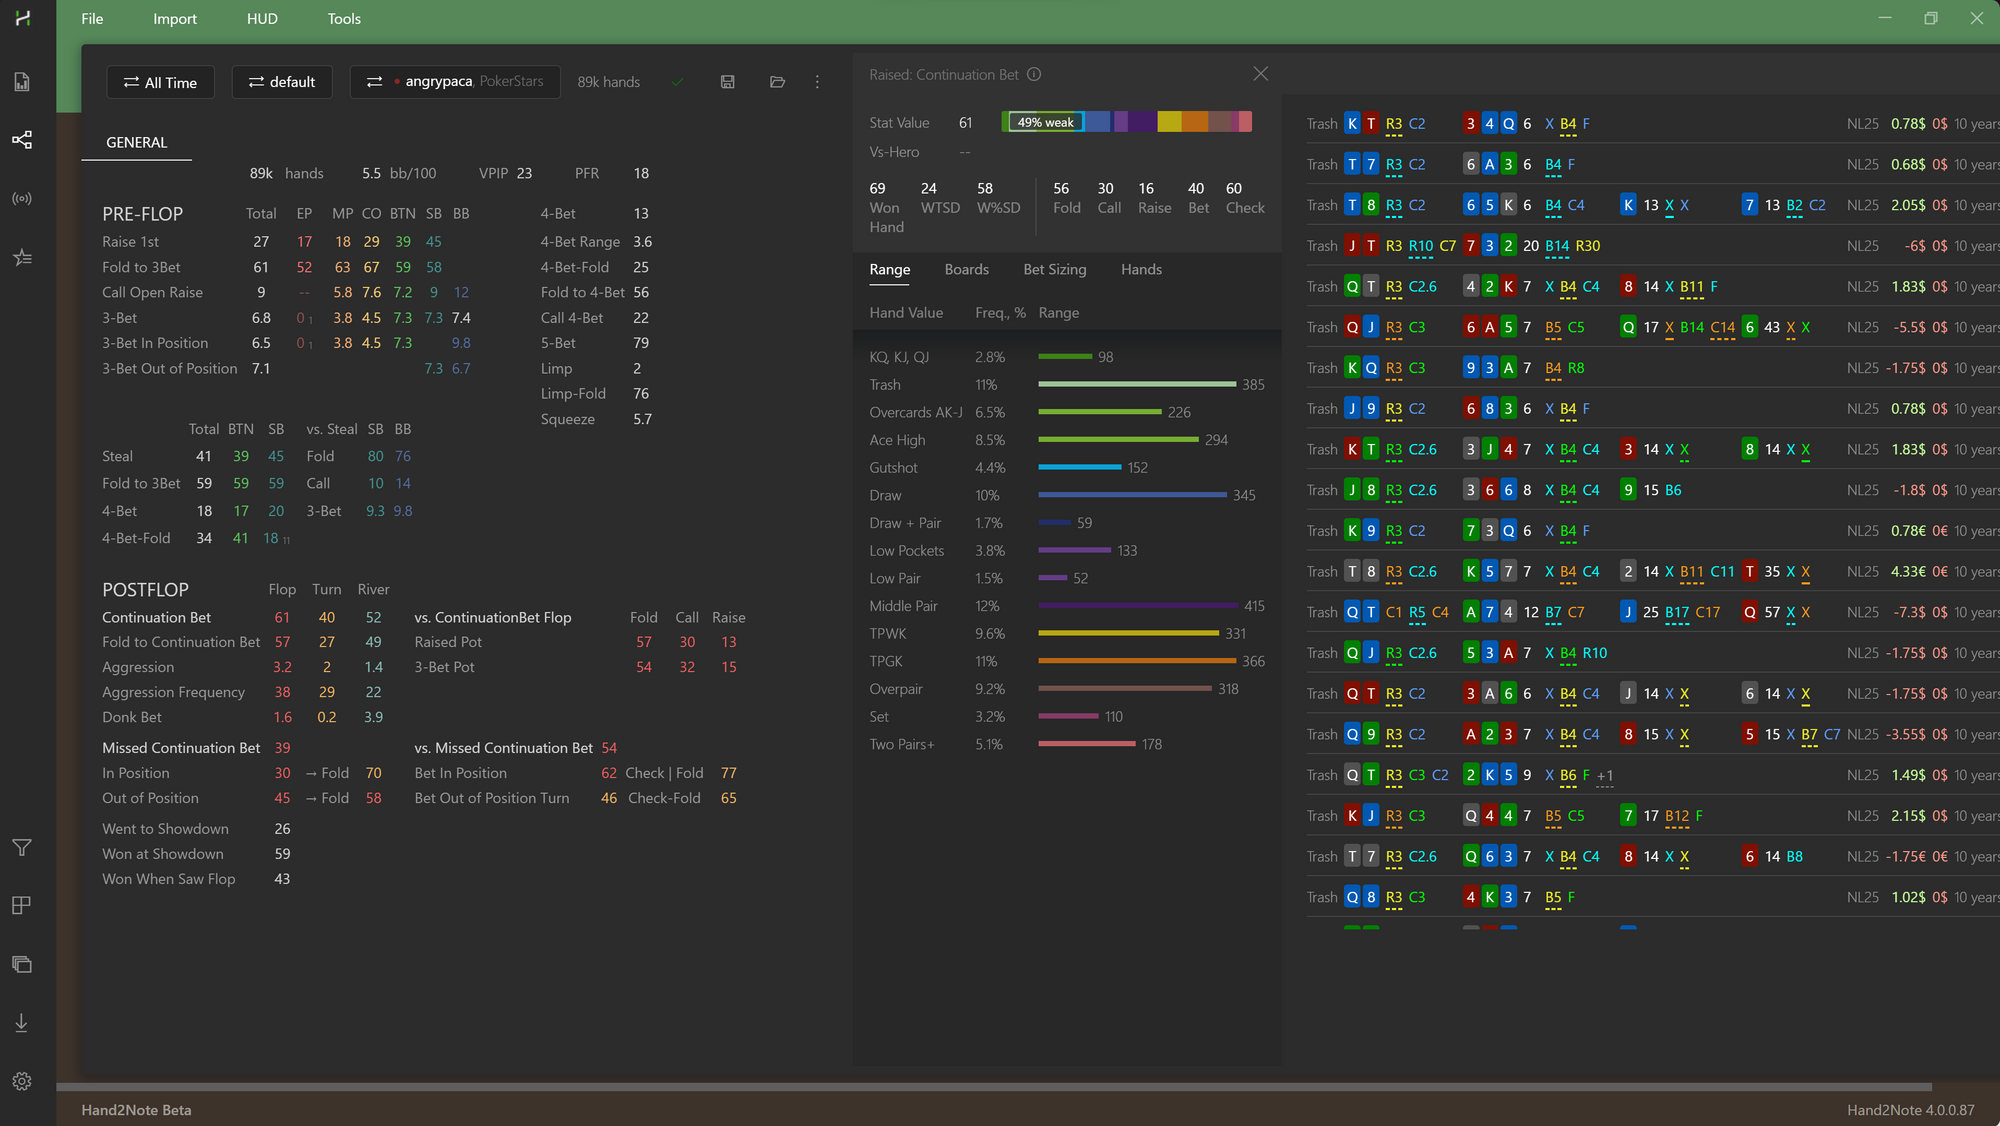Click the download icon near bottom sidebar

pyautogui.click(x=21, y=1022)
